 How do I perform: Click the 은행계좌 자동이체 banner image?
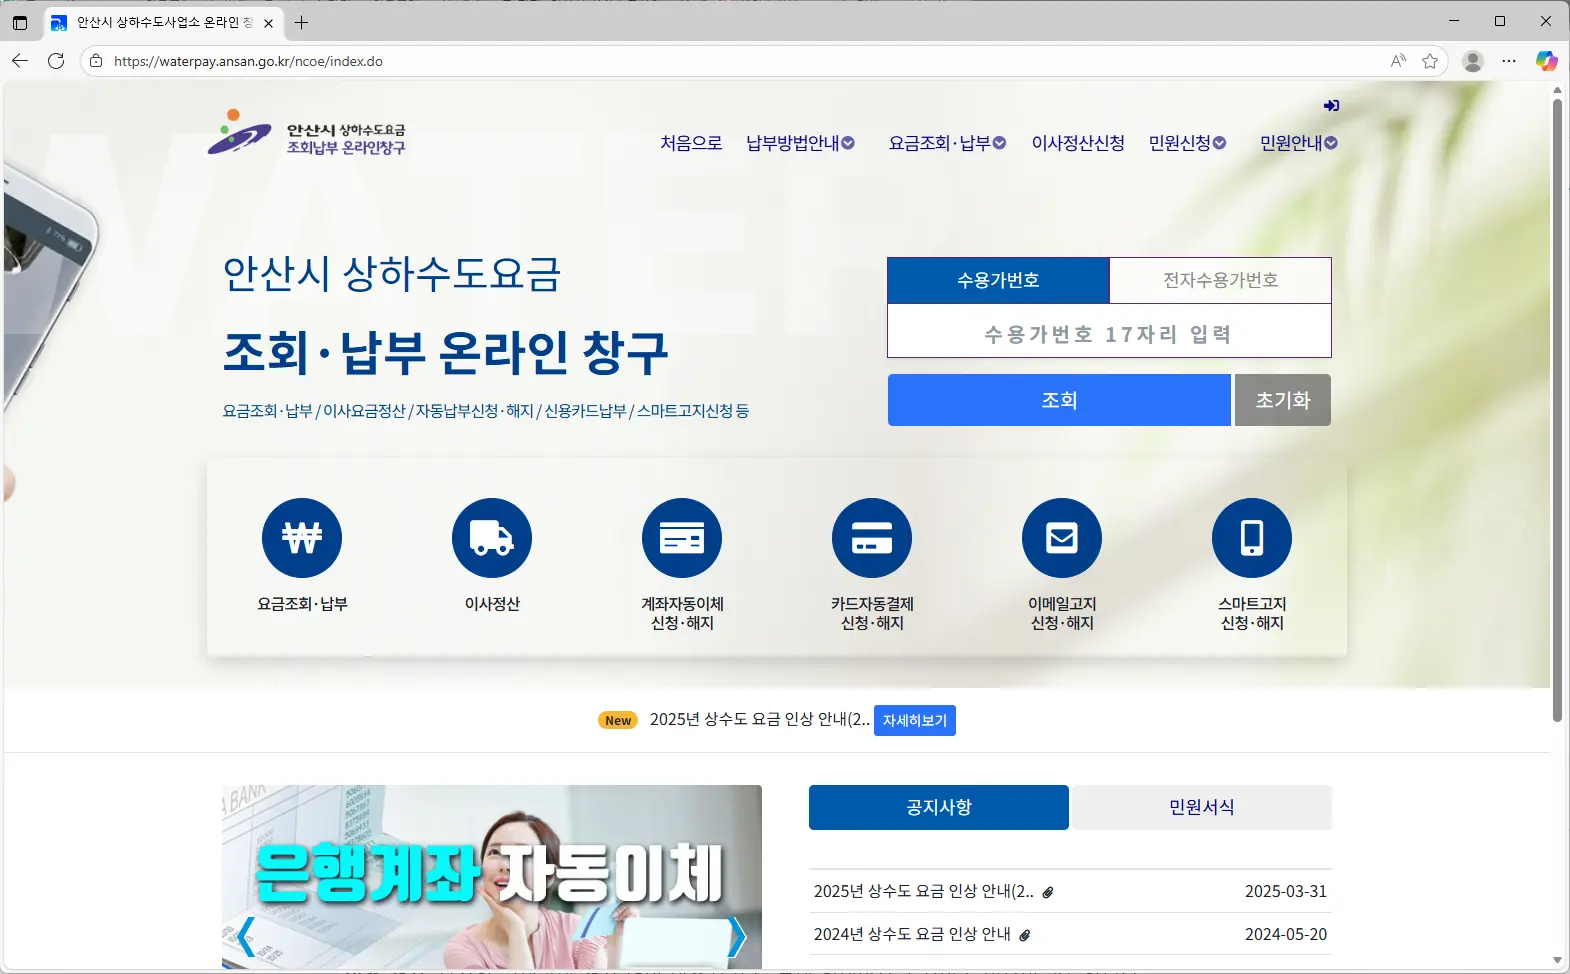click(x=492, y=876)
